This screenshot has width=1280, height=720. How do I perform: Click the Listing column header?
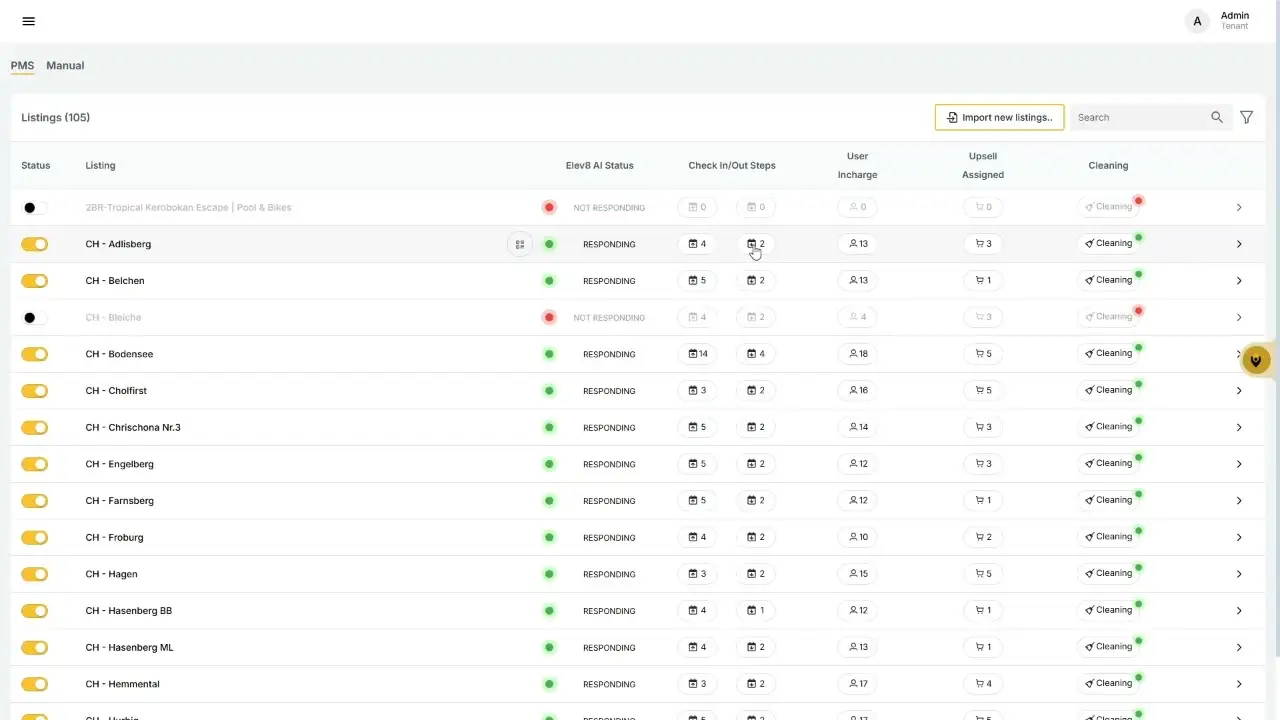(100, 166)
